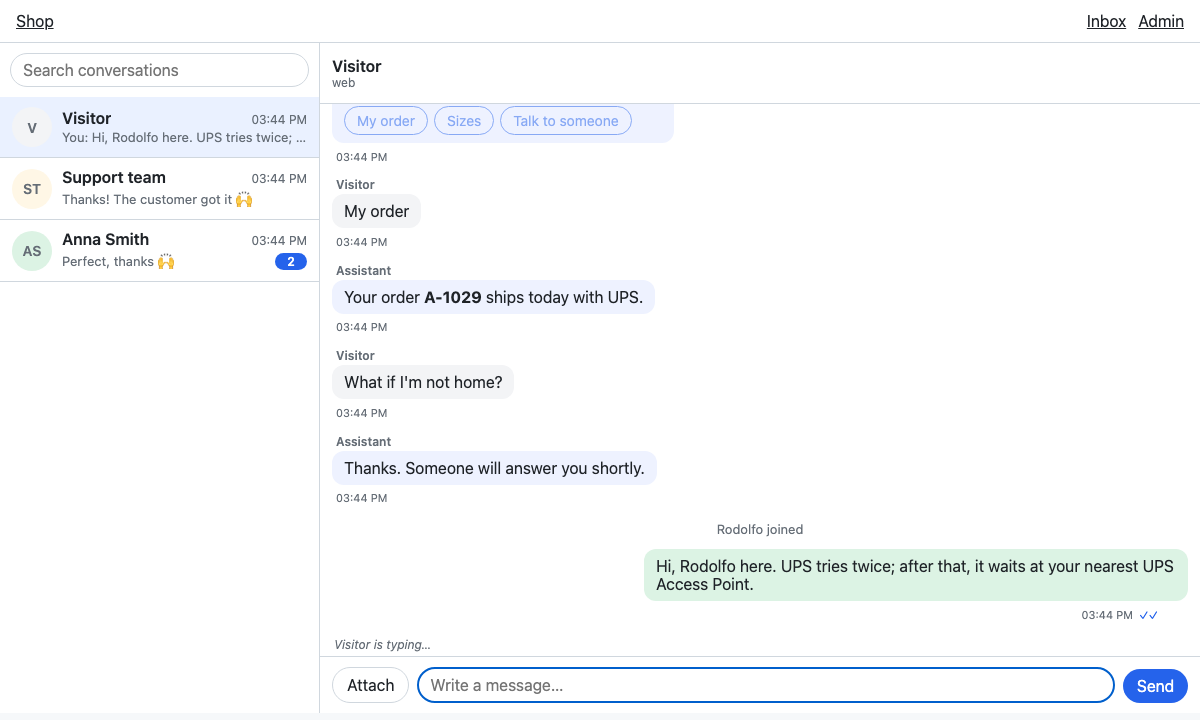Open the Anna Smith conversation
Screen dimensions: 1200x720
pos(160,251)
